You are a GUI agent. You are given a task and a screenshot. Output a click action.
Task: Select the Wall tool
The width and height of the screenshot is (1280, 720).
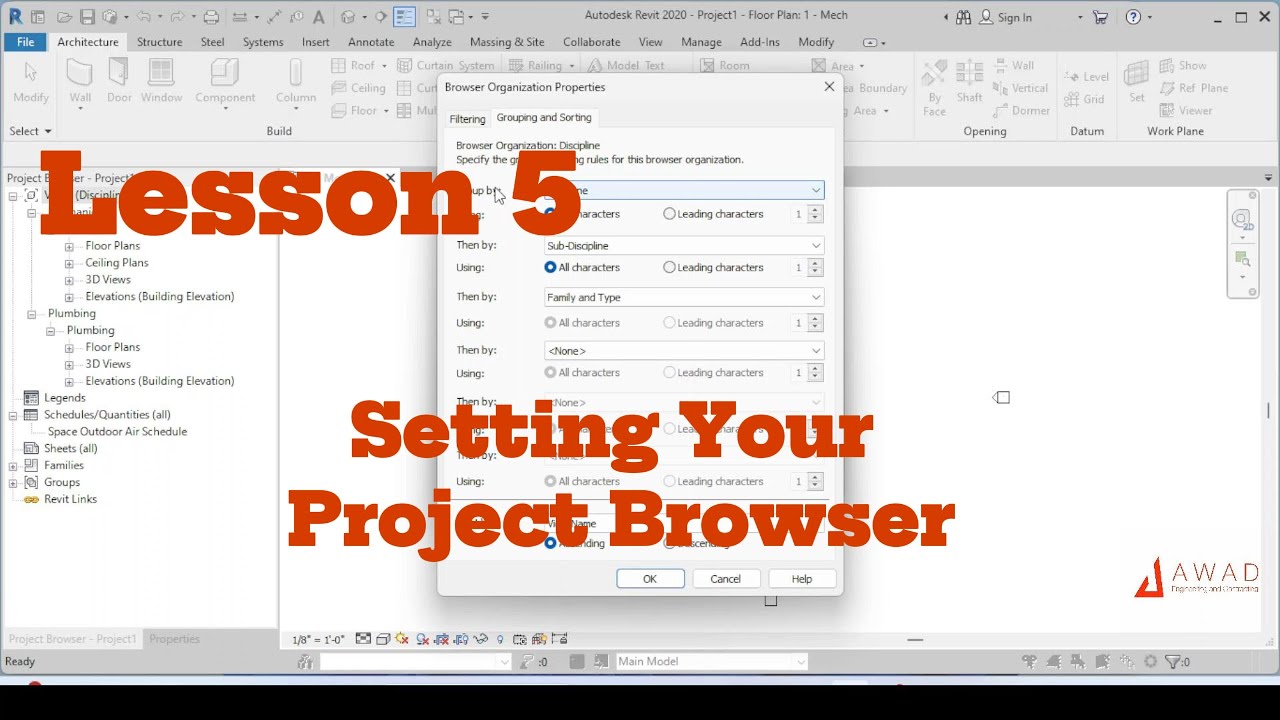point(80,81)
